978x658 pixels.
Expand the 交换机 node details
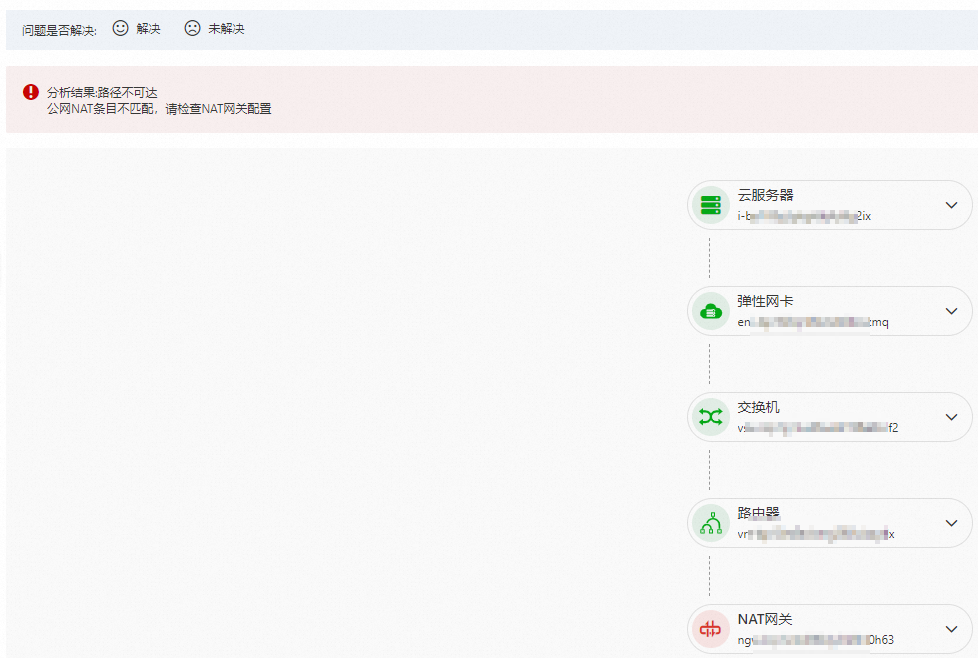tap(951, 417)
